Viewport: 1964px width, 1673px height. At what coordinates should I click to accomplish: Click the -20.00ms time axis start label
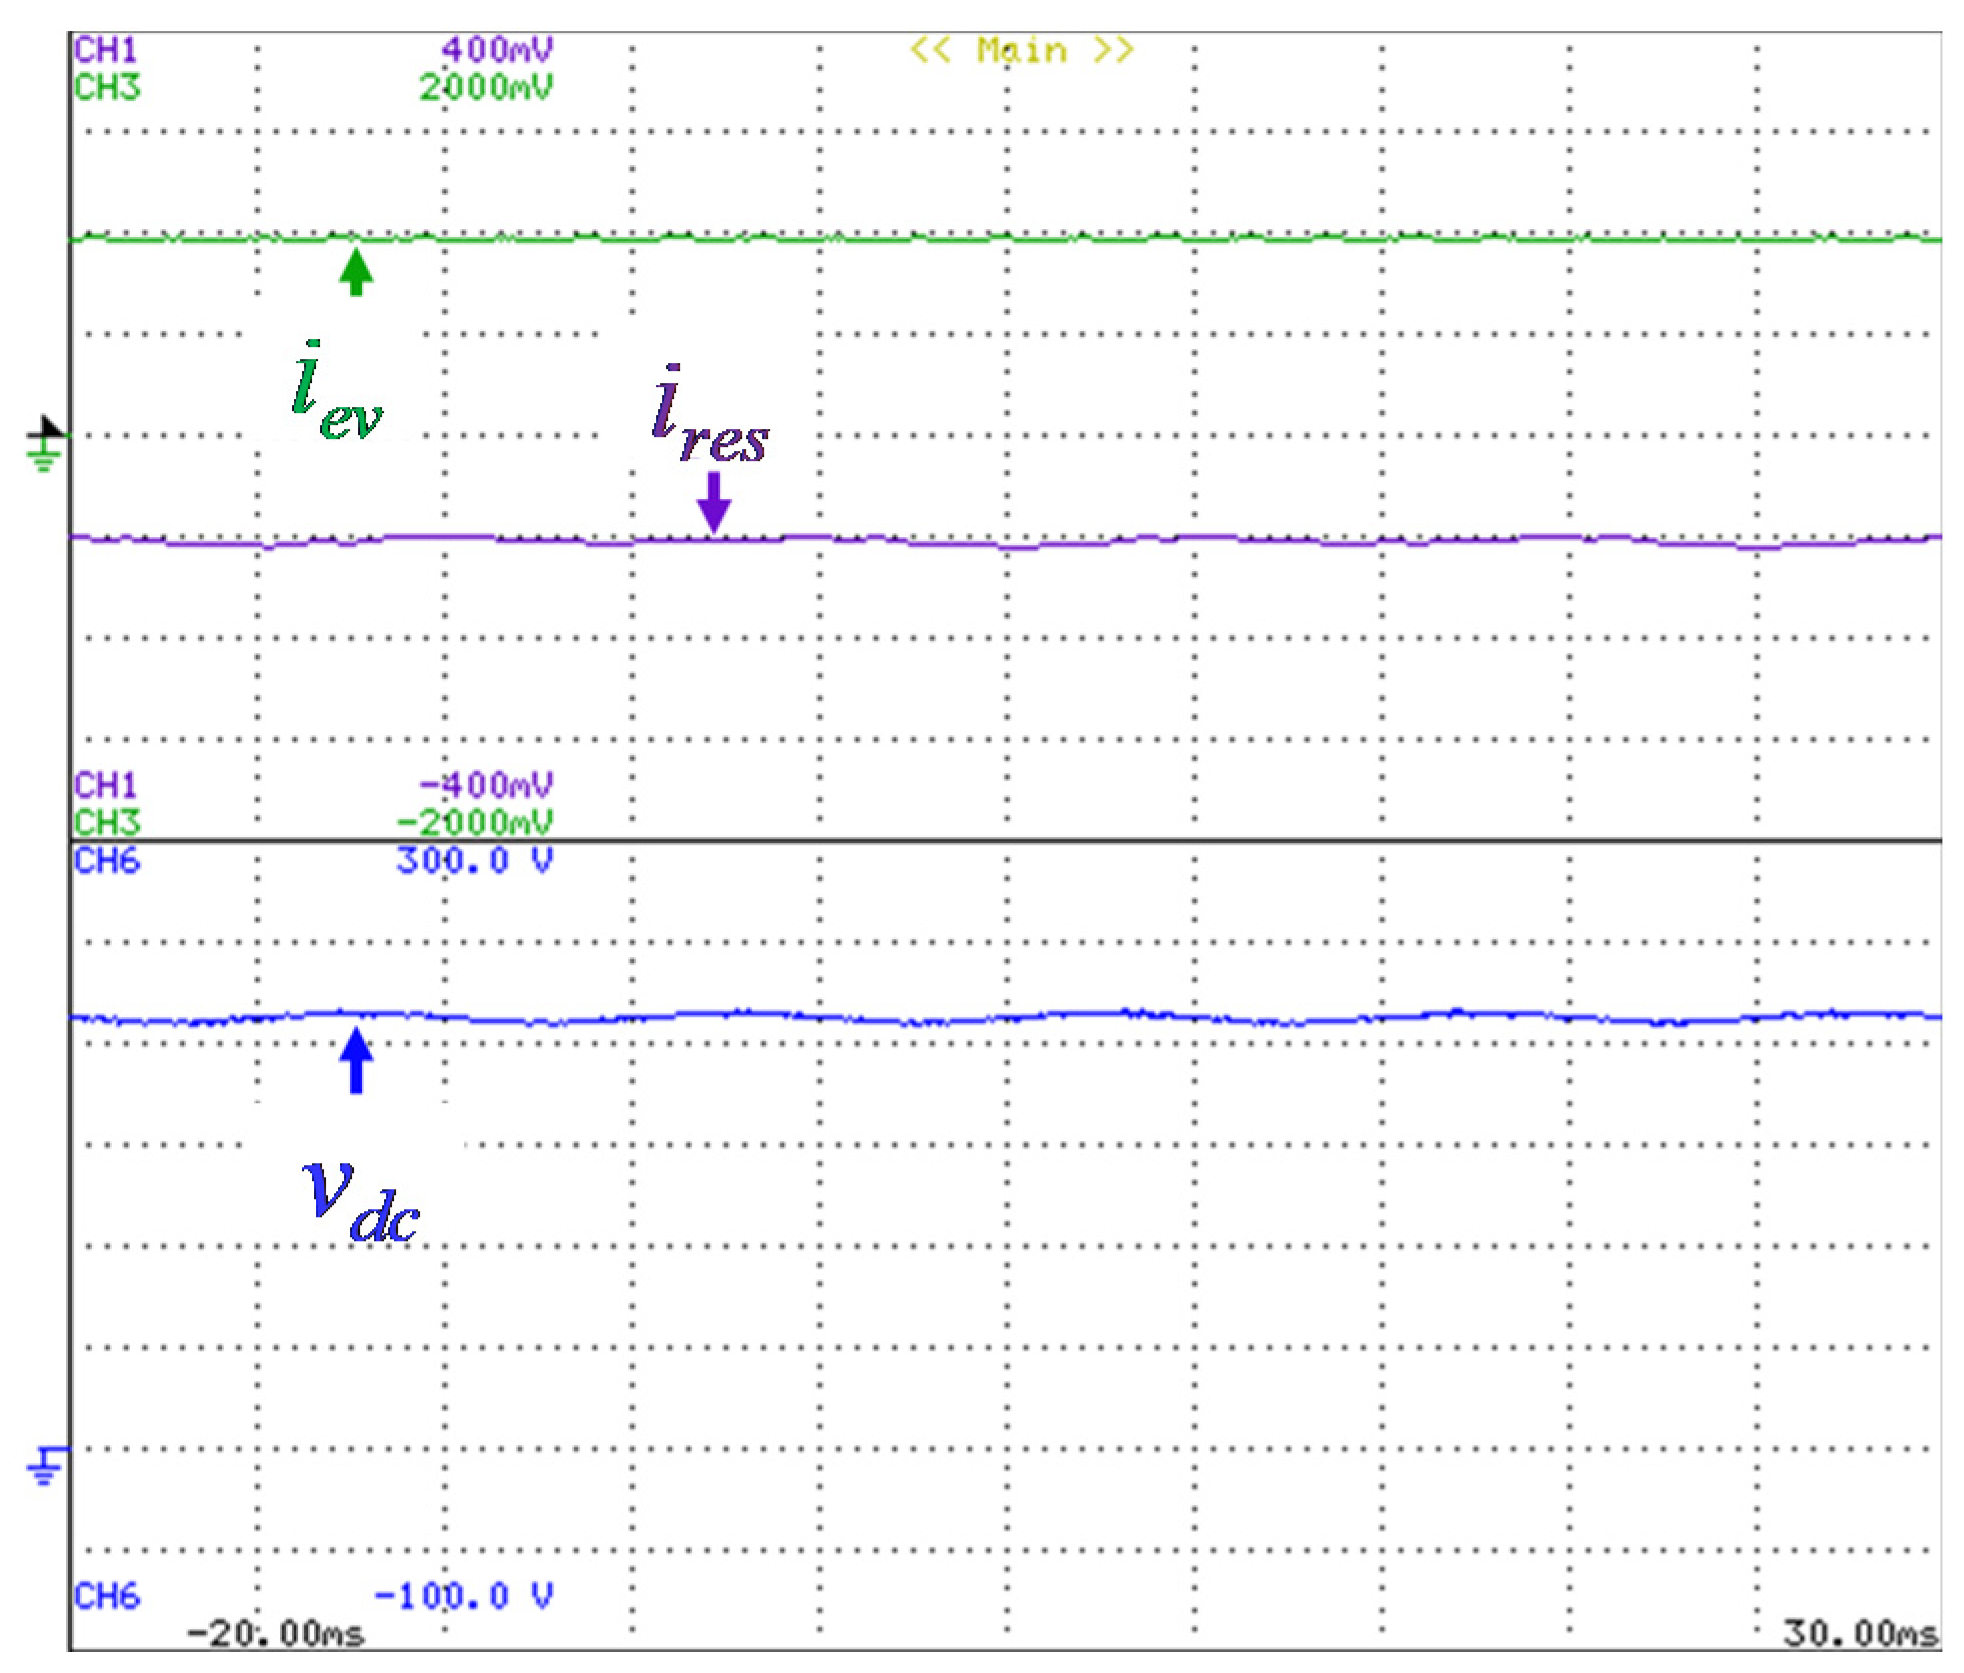(276, 1633)
